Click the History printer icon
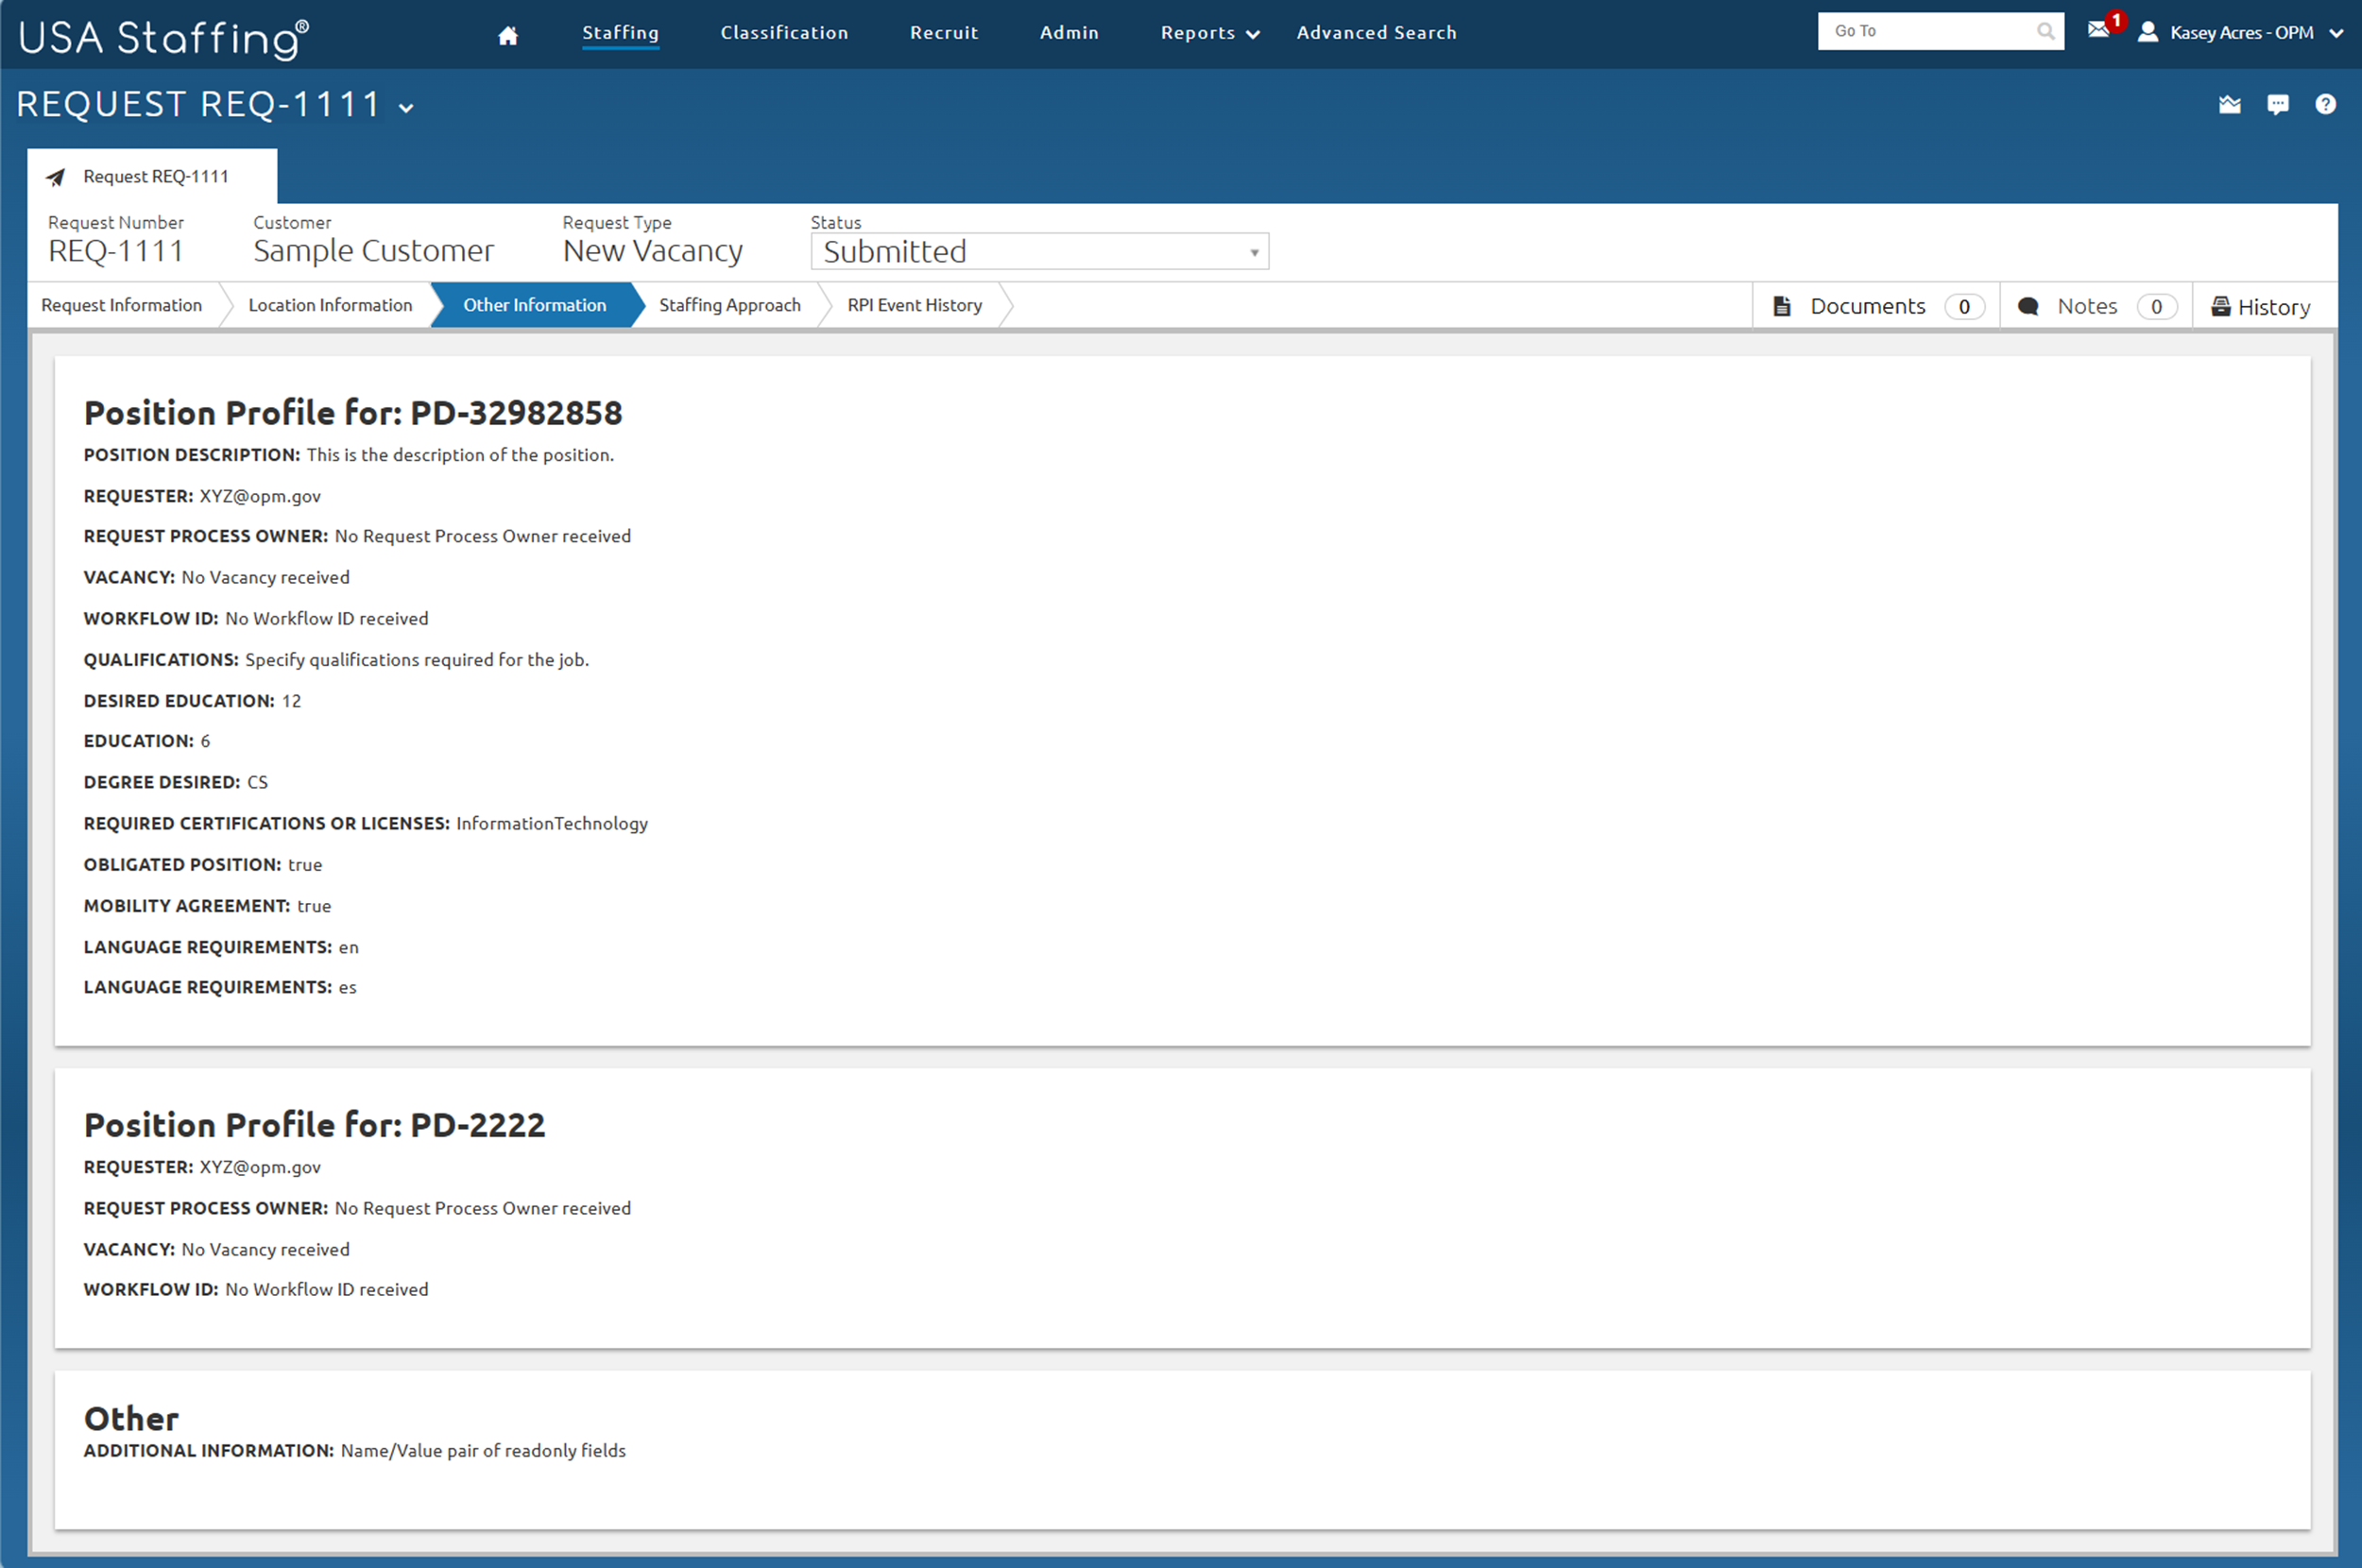The height and width of the screenshot is (1568, 2362). pyautogui.click(x=2220, y=306)
